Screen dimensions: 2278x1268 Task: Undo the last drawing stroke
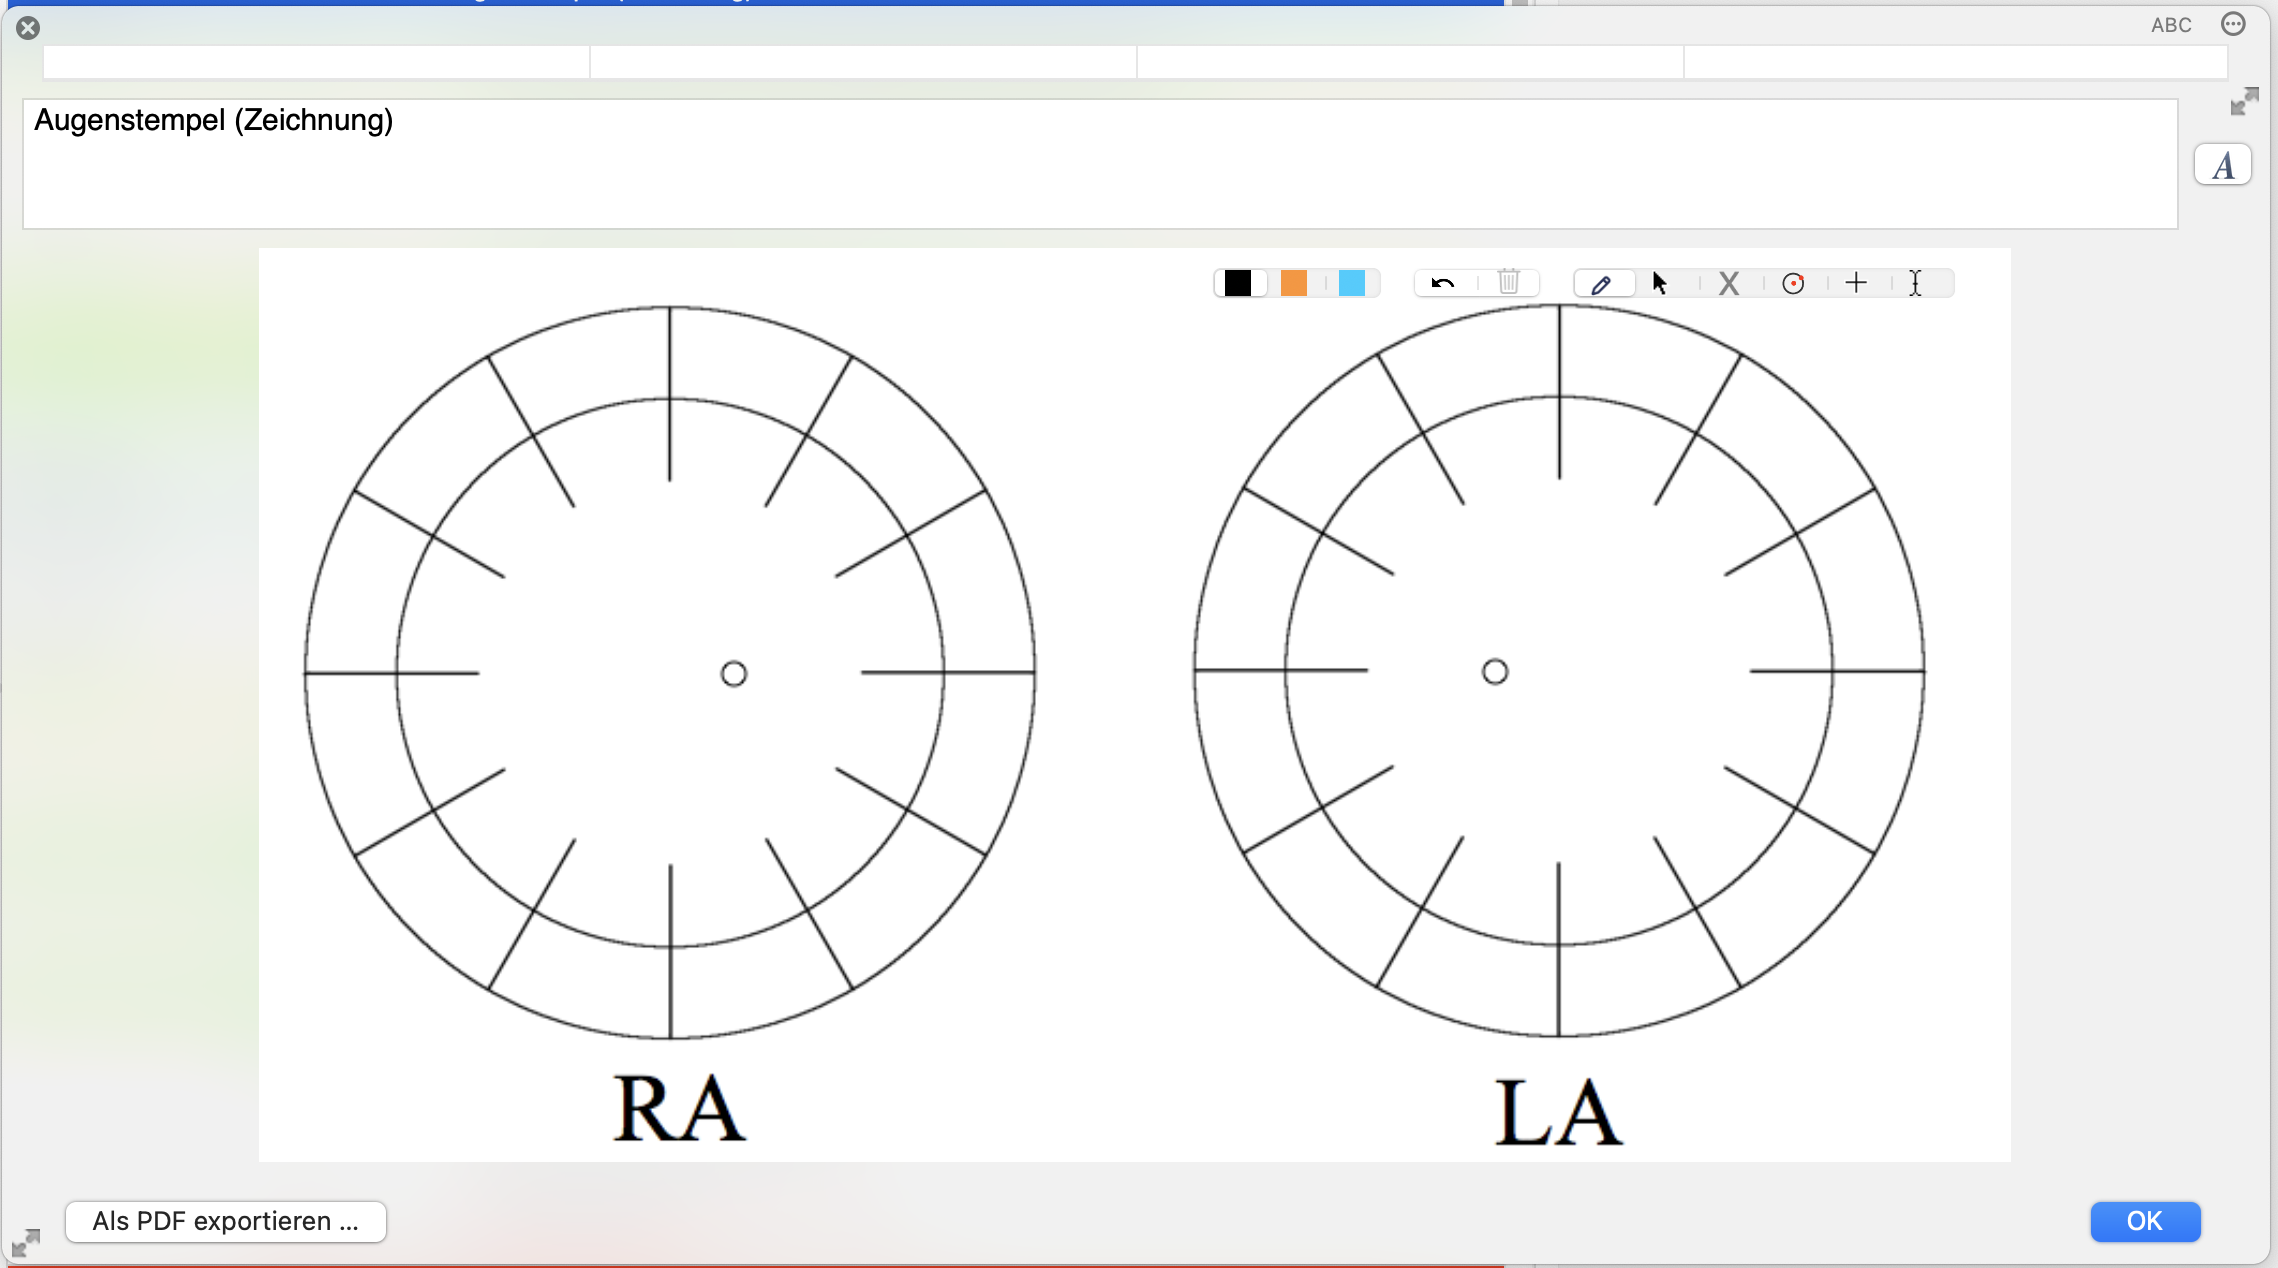(x=1442, y=283)
